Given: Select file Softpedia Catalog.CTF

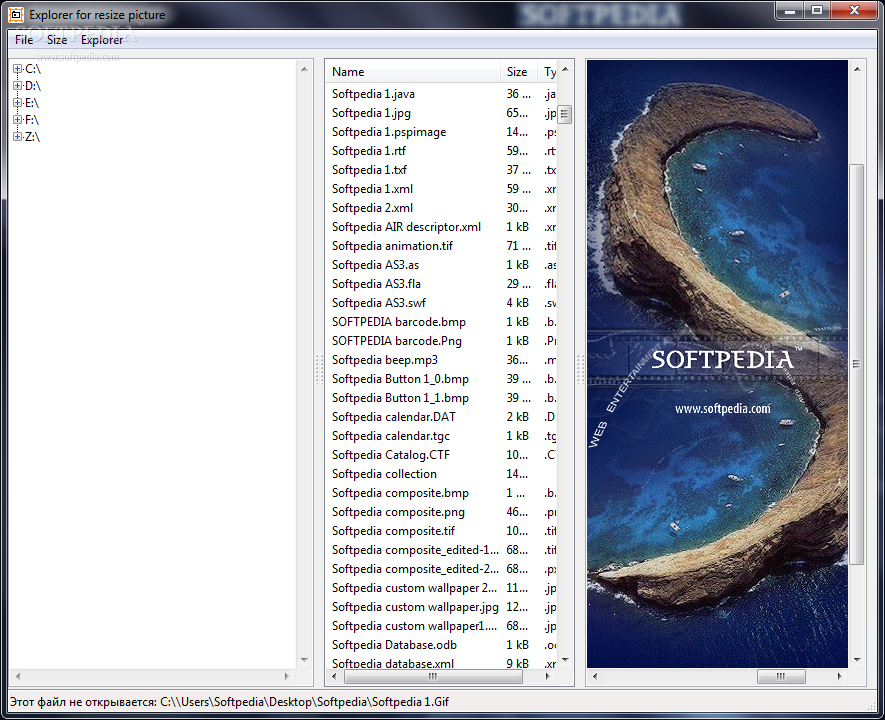Looking at the screenshot, I should tap(391, 455).
